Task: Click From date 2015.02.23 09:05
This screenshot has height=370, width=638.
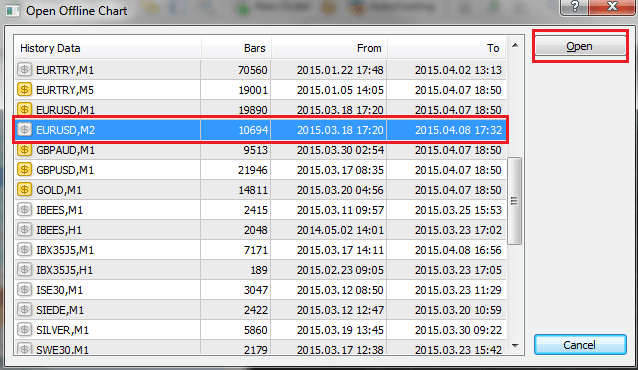Action: (340, 270)
